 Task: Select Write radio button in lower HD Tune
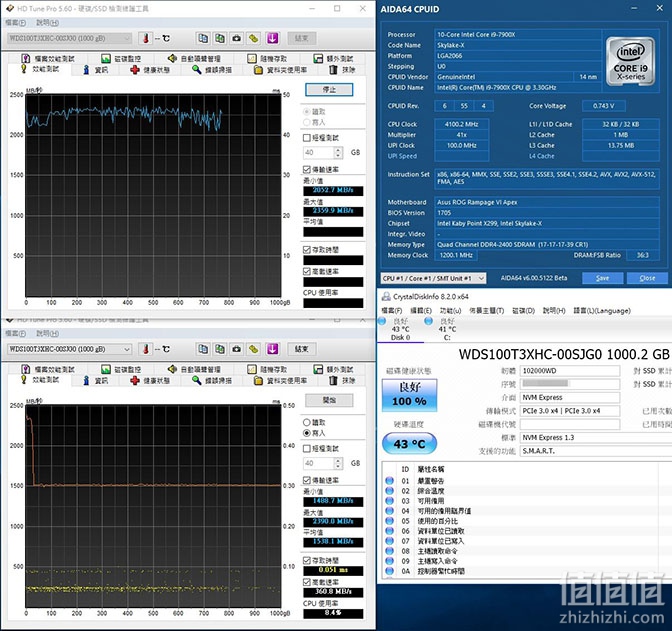[306, 433]
